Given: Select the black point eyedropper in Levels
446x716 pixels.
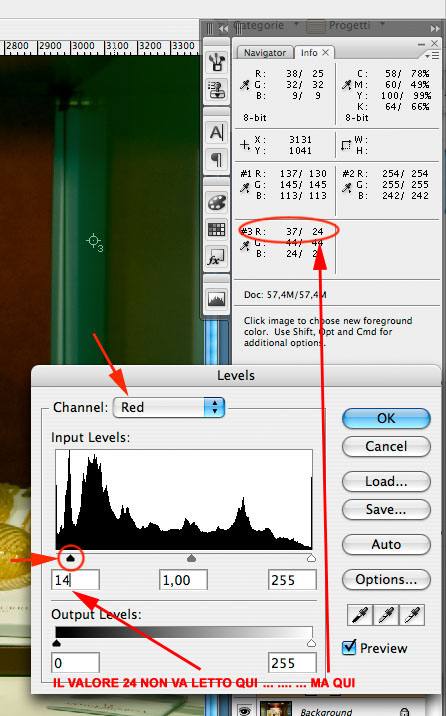Looking at the screenshot, I should [x=360, y=615].
